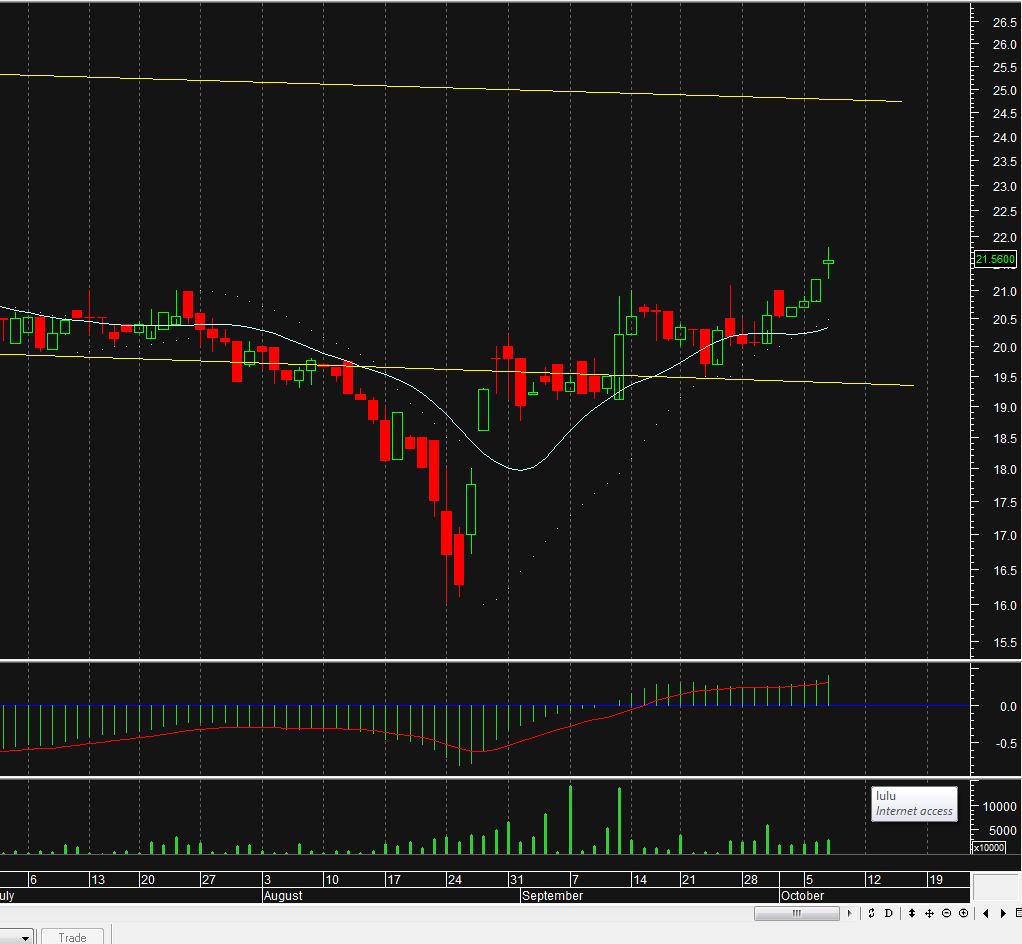Click the '24' date label under August
Screen dimensions: 1022x944
pos(454,879)
